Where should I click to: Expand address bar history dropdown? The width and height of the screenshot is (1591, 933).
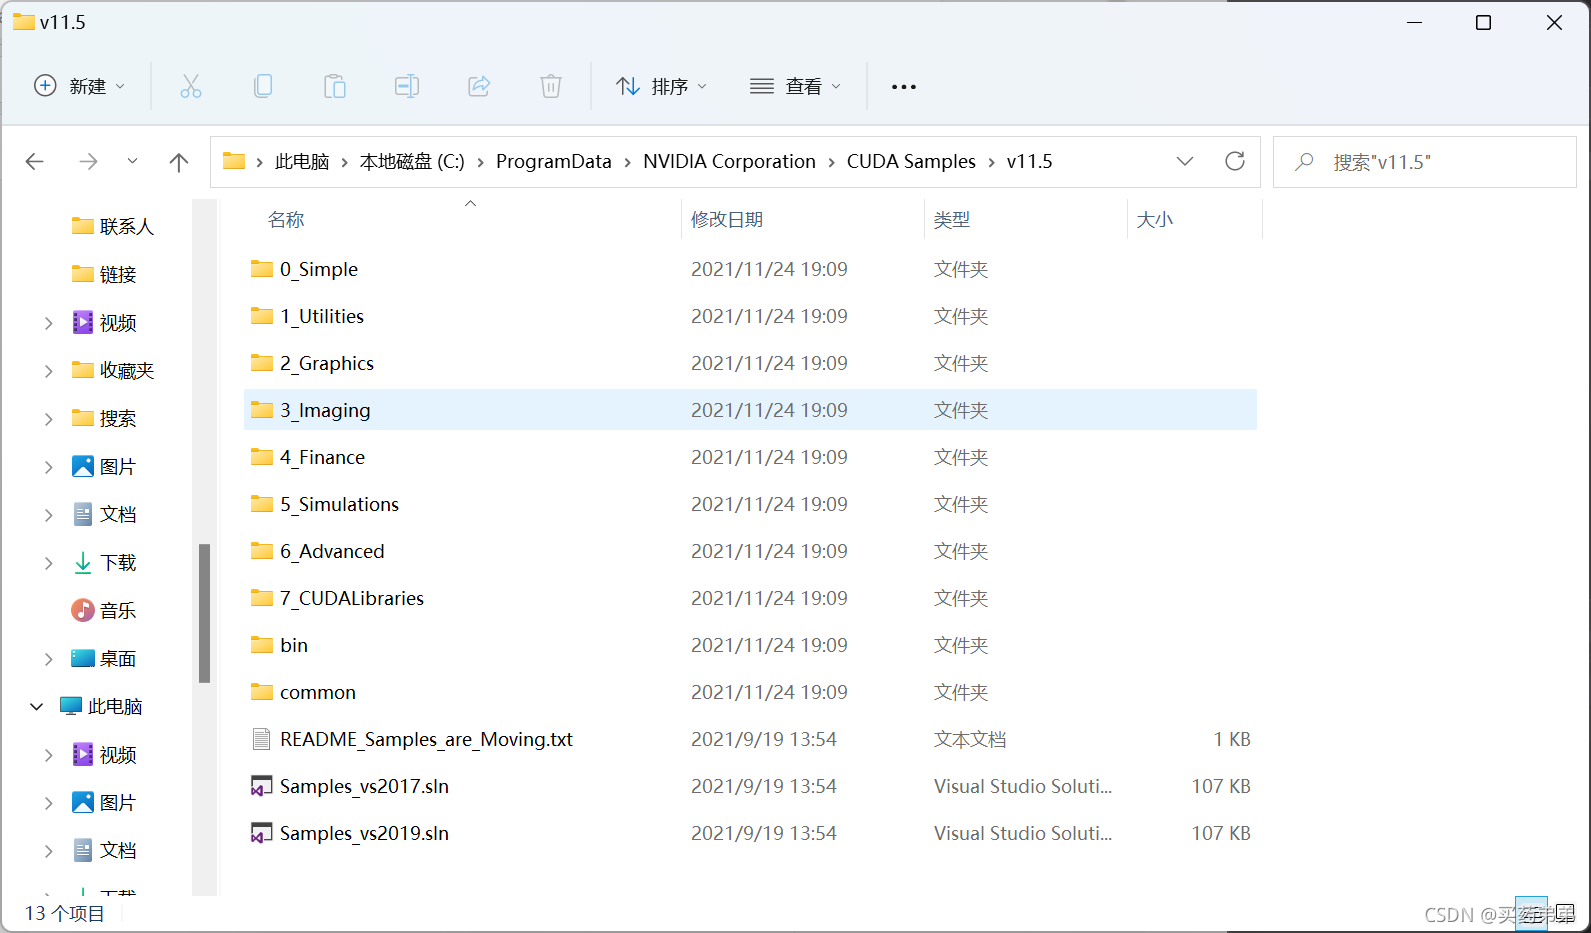pos(1185,161)
